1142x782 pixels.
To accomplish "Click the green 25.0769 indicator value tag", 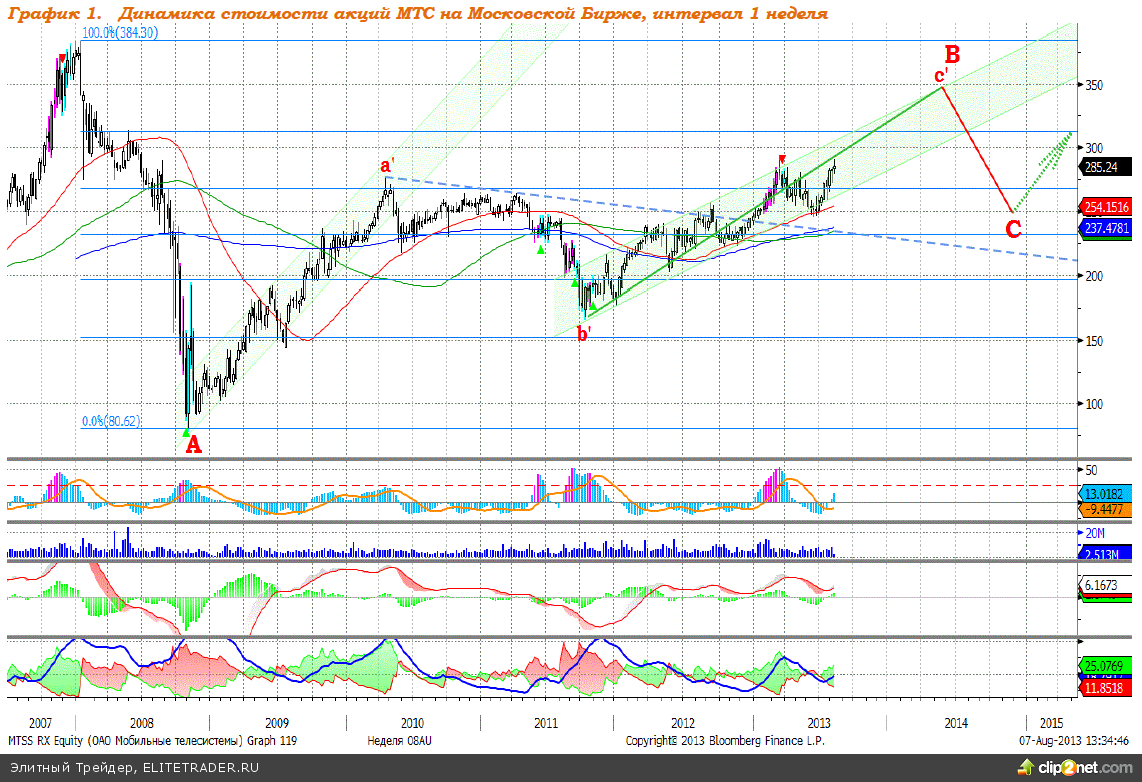I will coord(1106,665).
